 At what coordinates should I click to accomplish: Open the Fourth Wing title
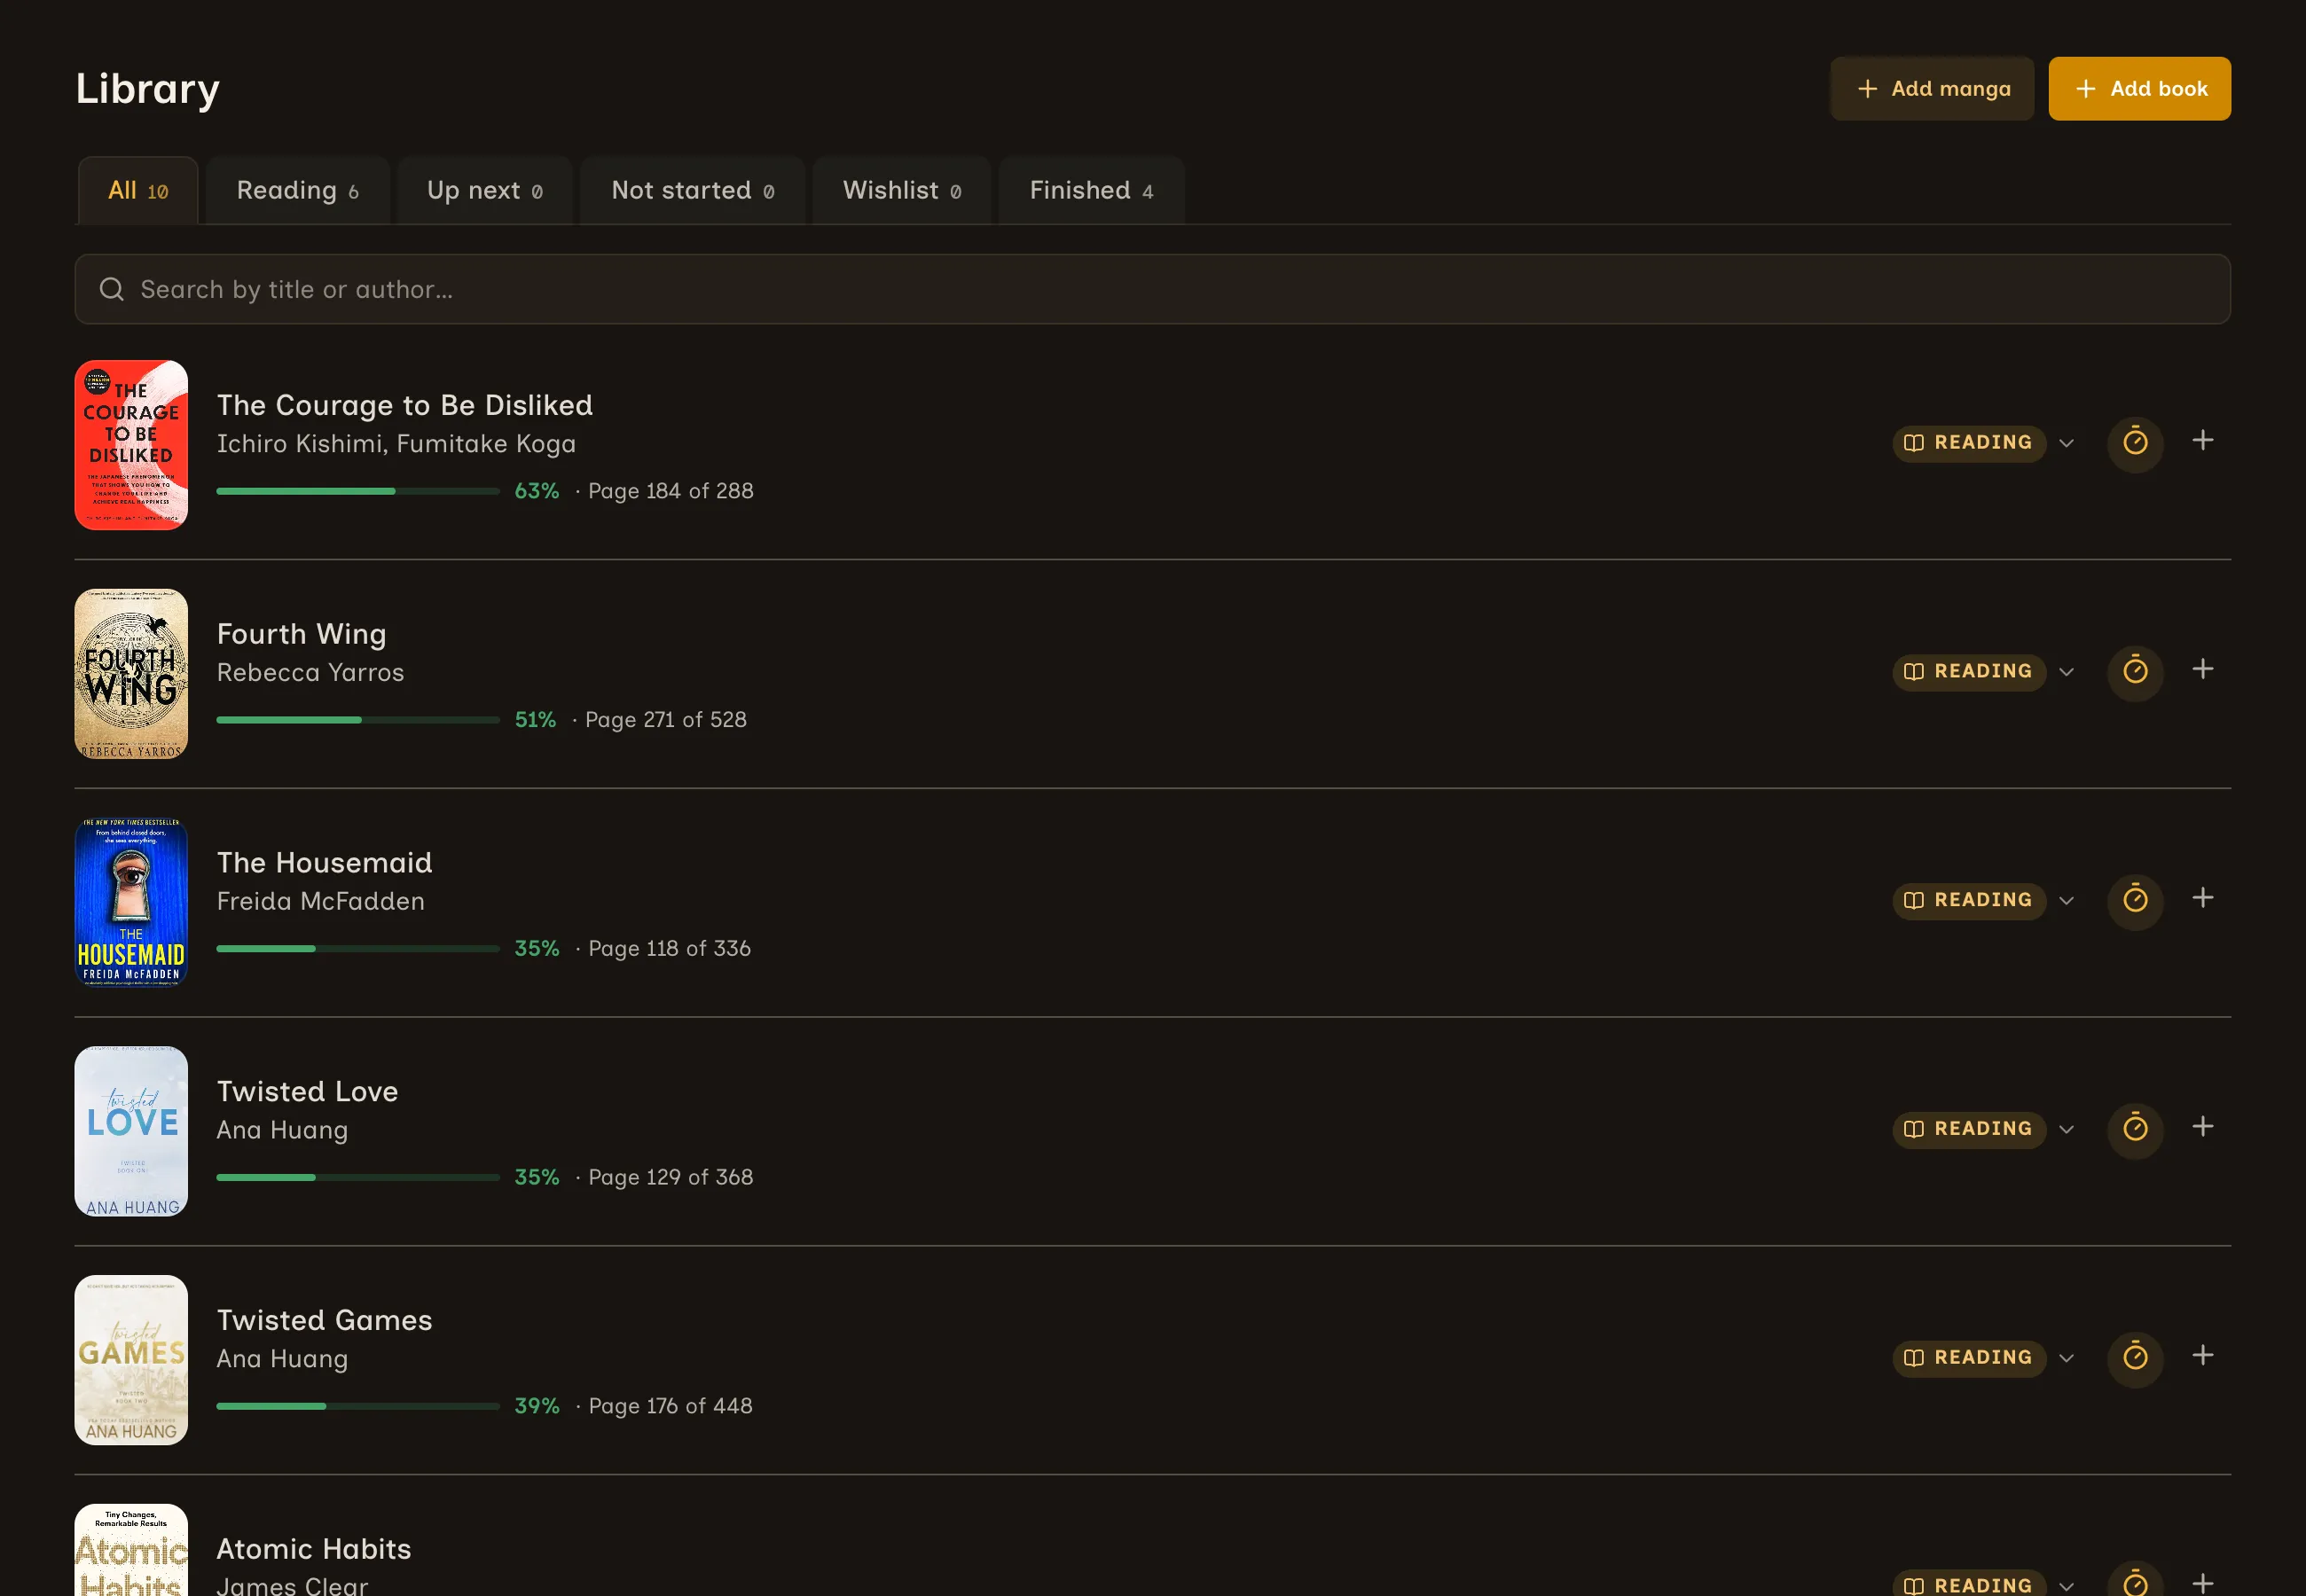(302, 634)
